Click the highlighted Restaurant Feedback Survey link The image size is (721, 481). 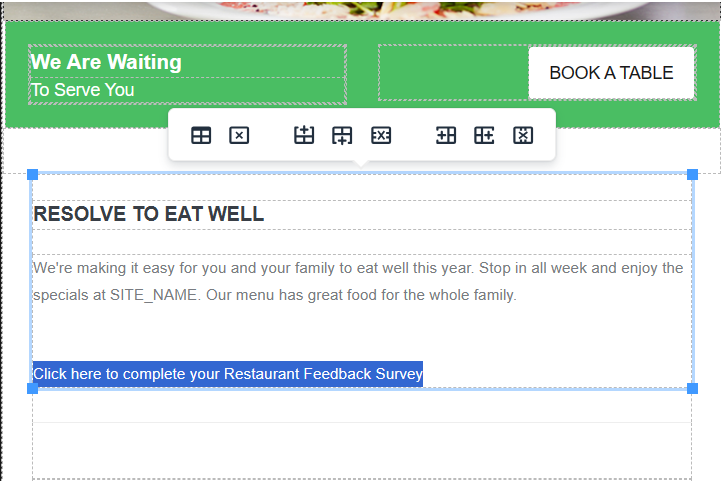tap(228, 374)
